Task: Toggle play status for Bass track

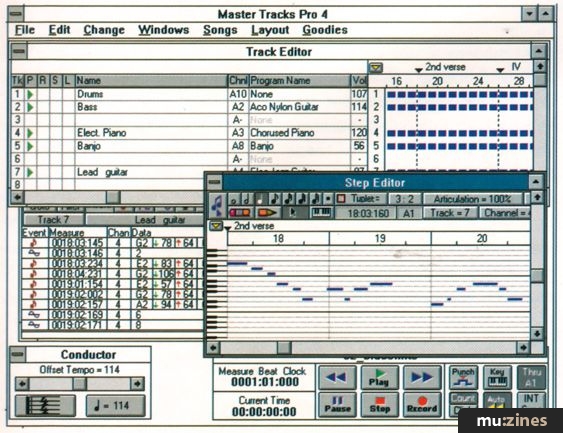Action: (x=31, y=107)
